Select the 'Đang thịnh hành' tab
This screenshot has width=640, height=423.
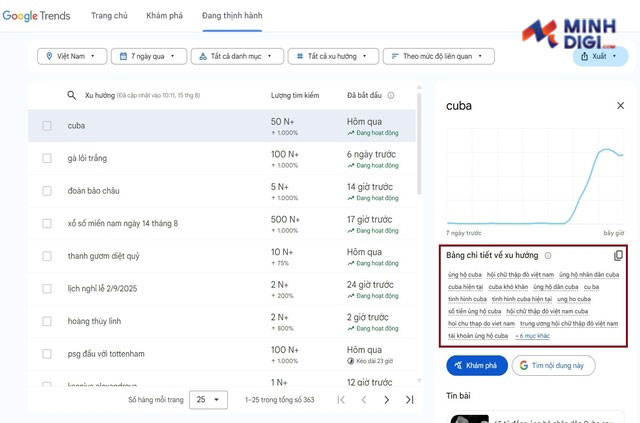pos(232,16)
